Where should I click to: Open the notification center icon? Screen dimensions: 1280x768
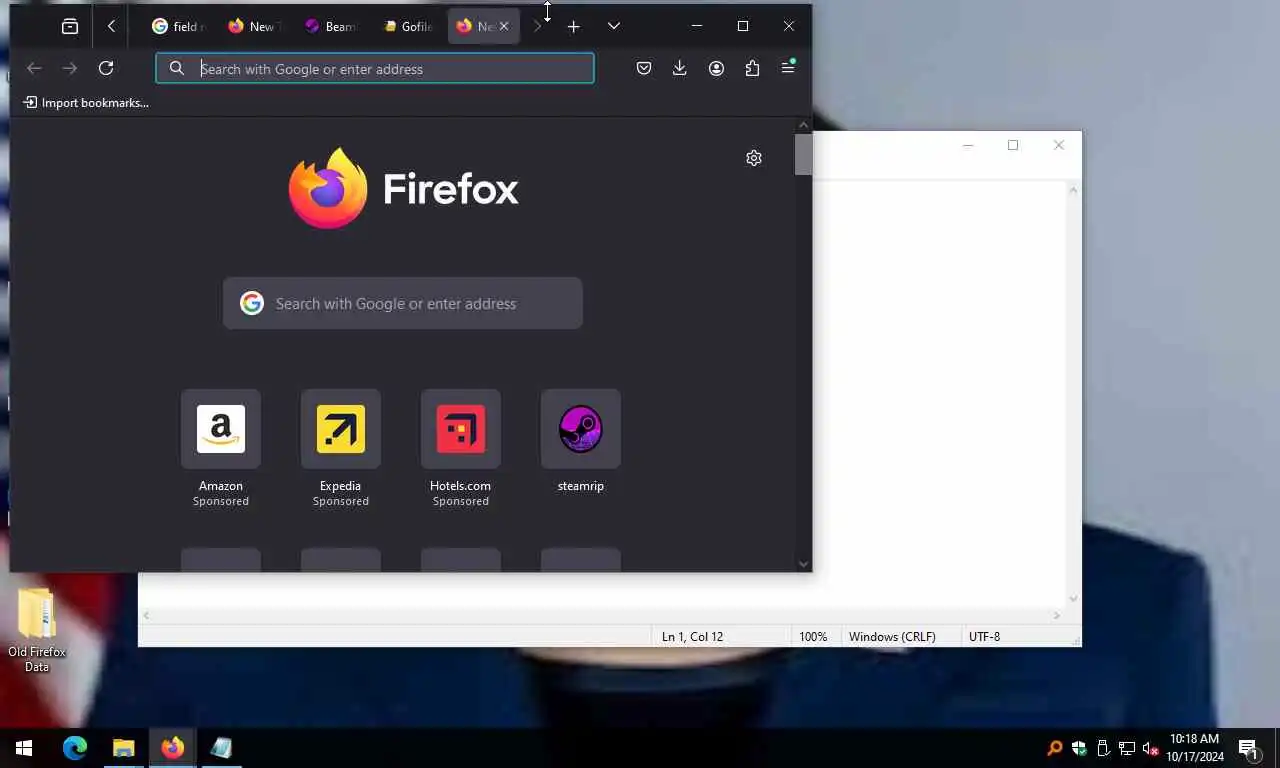pyautogui.click(x=1249, y=748)
